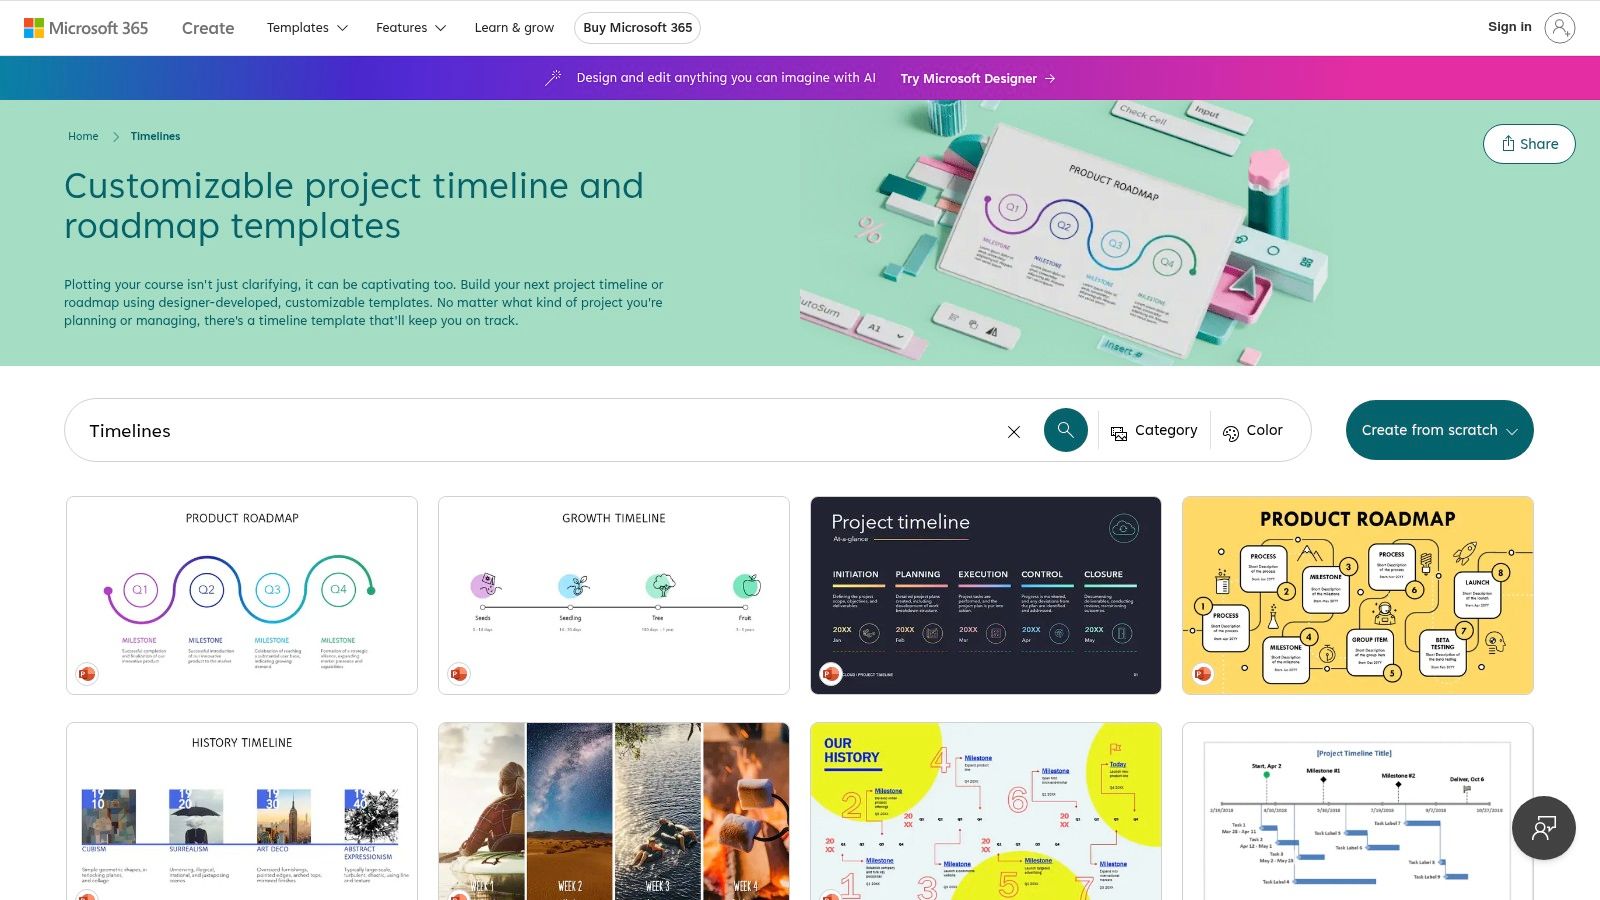Expand the Features dropdown
1600x900 pixels.
tap(409, 27)
